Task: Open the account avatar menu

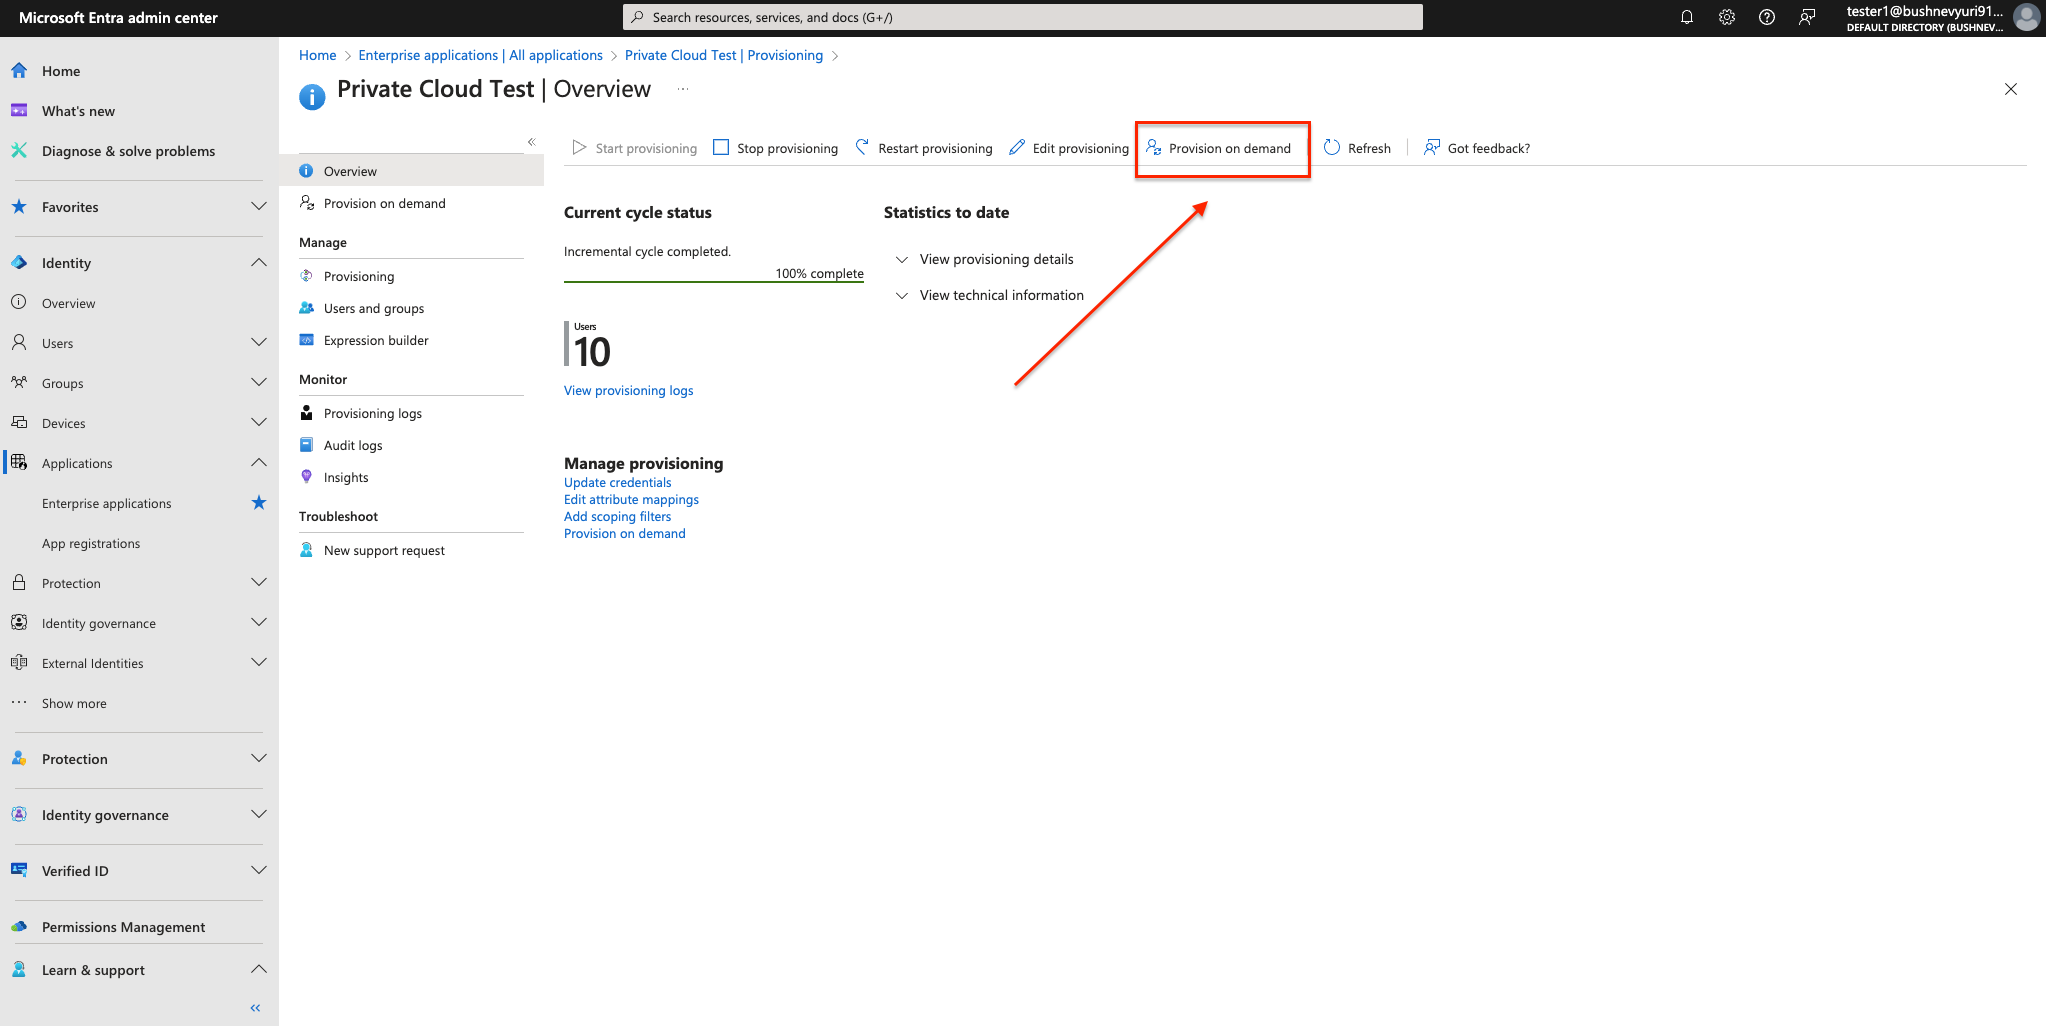Action: click(2027, 17)
